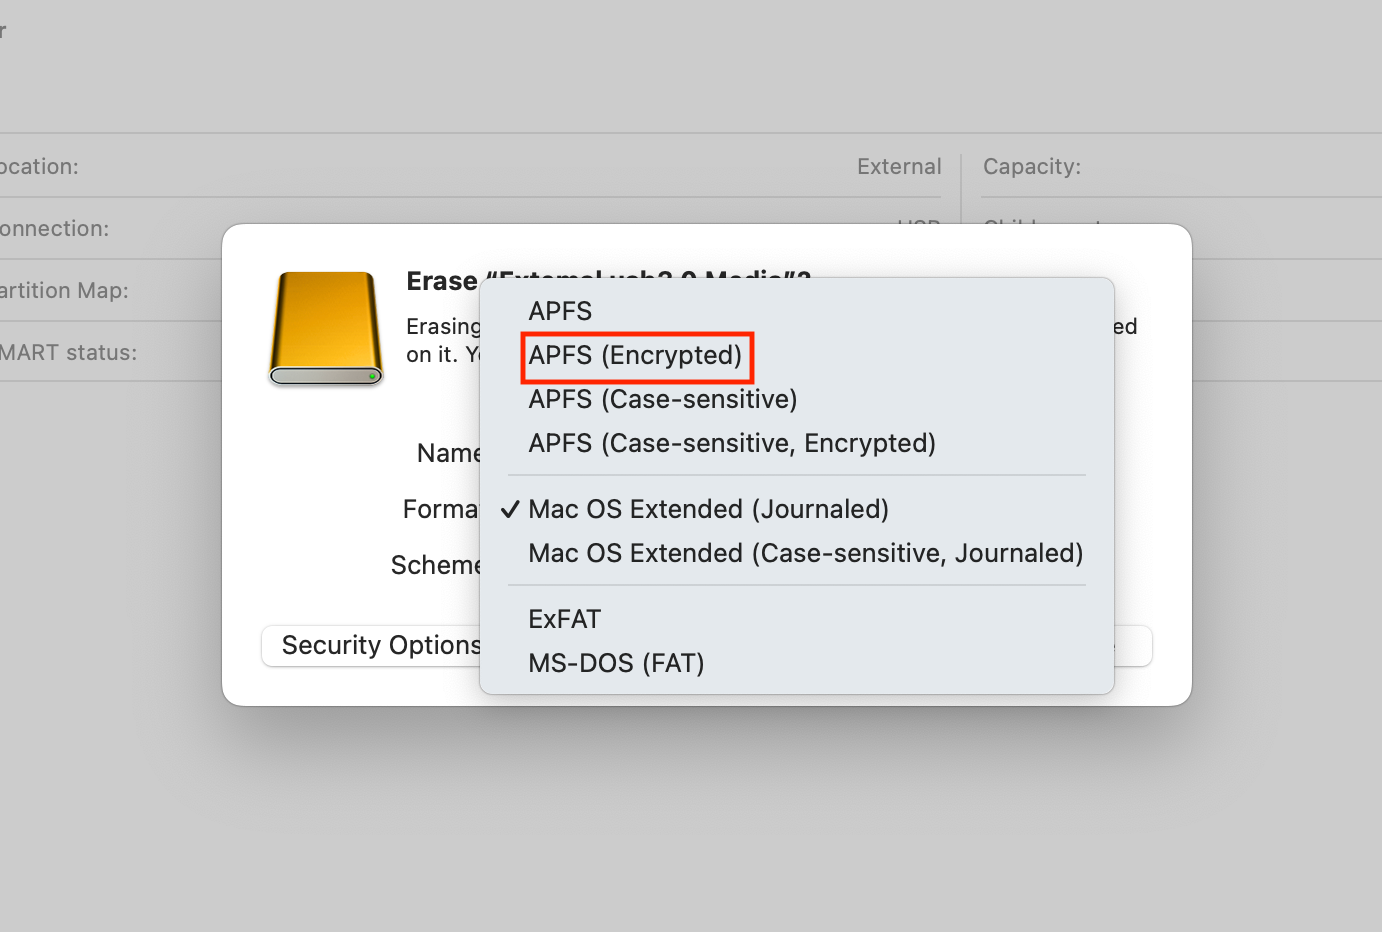Click the SMART status row
This screenshot has width=1382, height=932.
coord(56,352)
